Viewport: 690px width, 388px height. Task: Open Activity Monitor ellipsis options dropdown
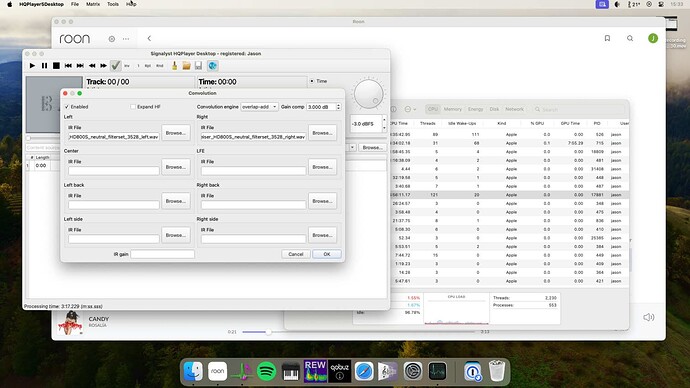click(410, 109)
